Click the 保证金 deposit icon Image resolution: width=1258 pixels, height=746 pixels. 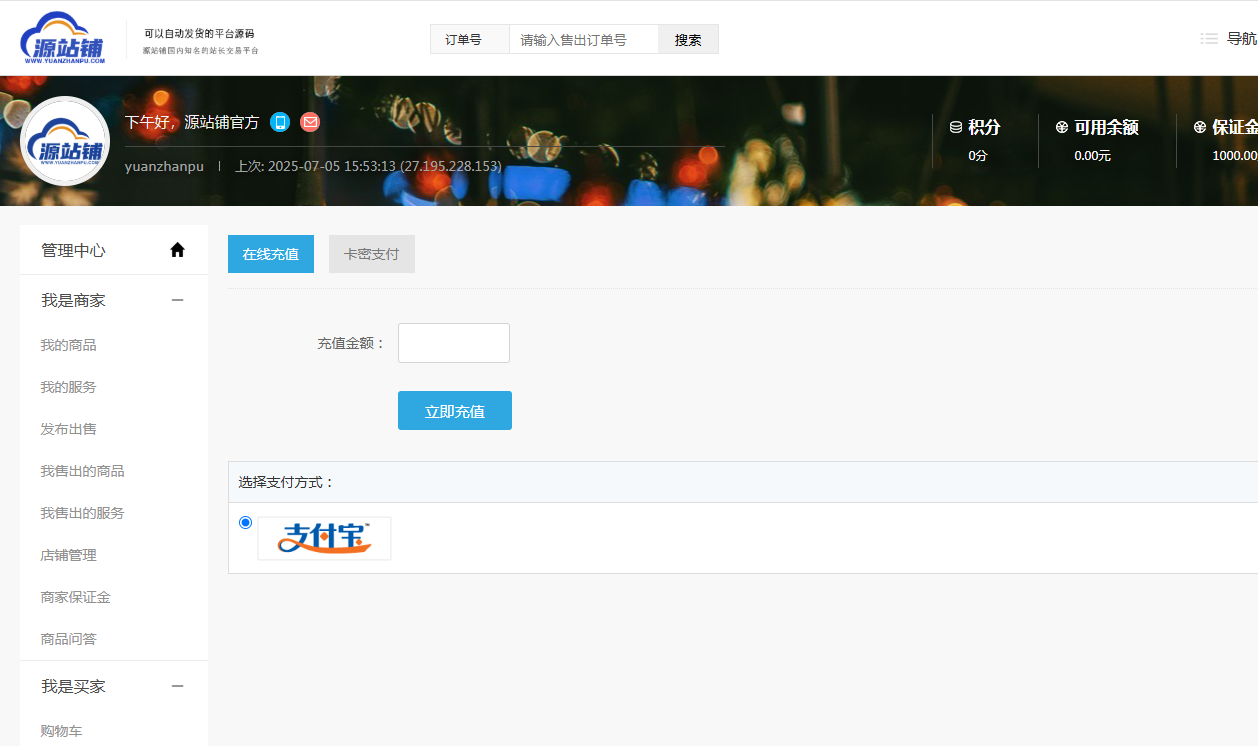pos(1200,127)
